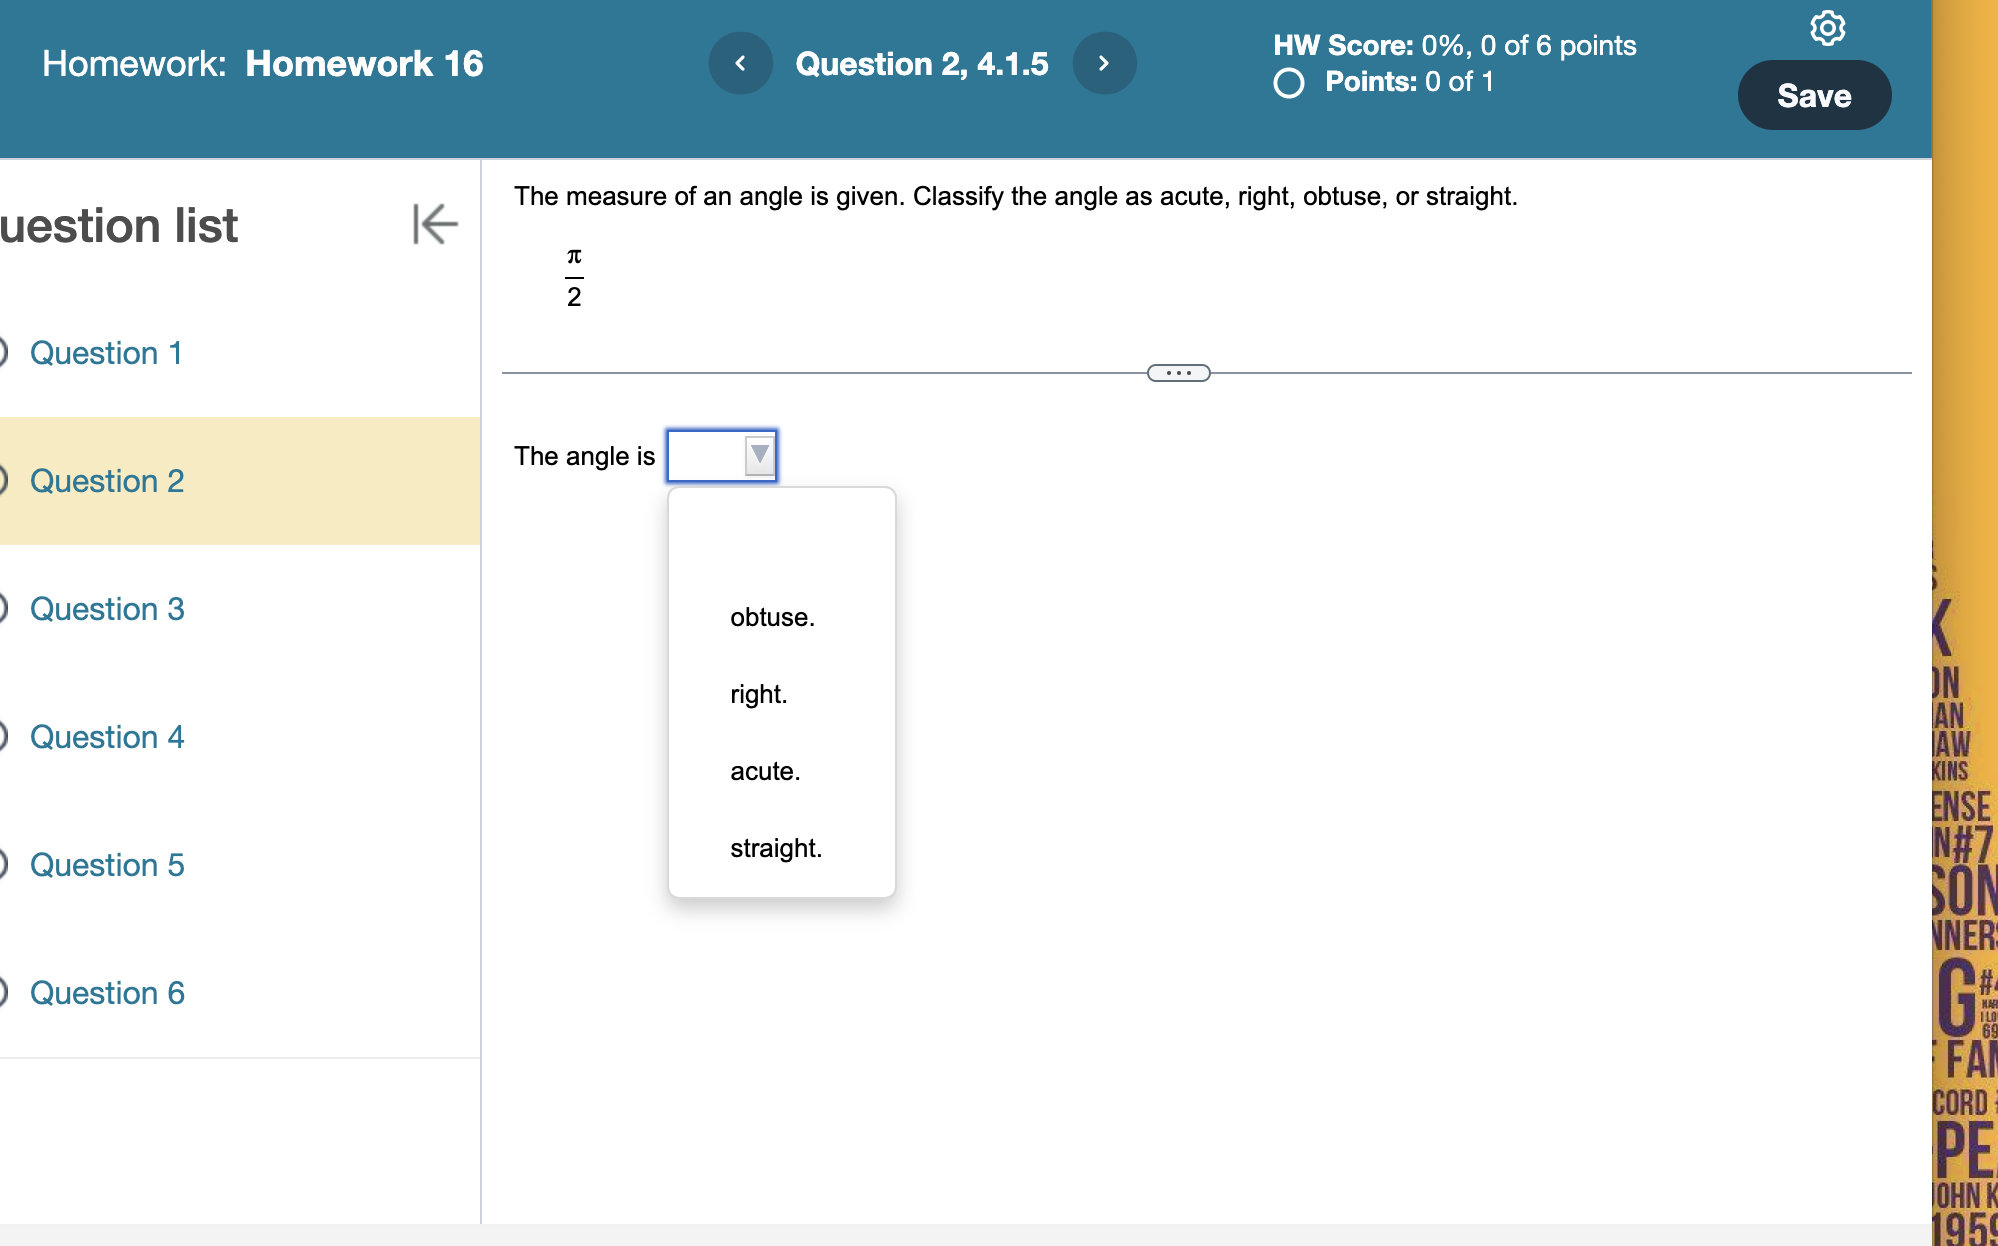This screenshot has height=1246, width=1998.
Task: Select obtuse in the answer list
Action: [x=771, y=617]
